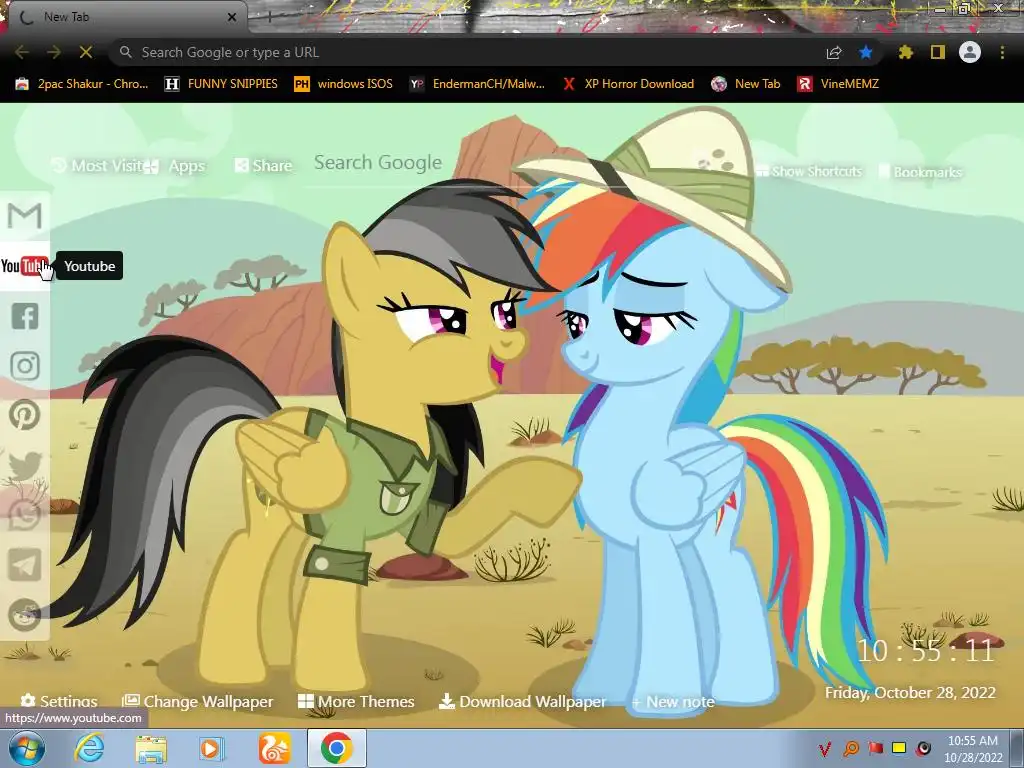Open More Themes
Image resolution: width=1024 pixels, height=768 pixels.
(356, 701)
